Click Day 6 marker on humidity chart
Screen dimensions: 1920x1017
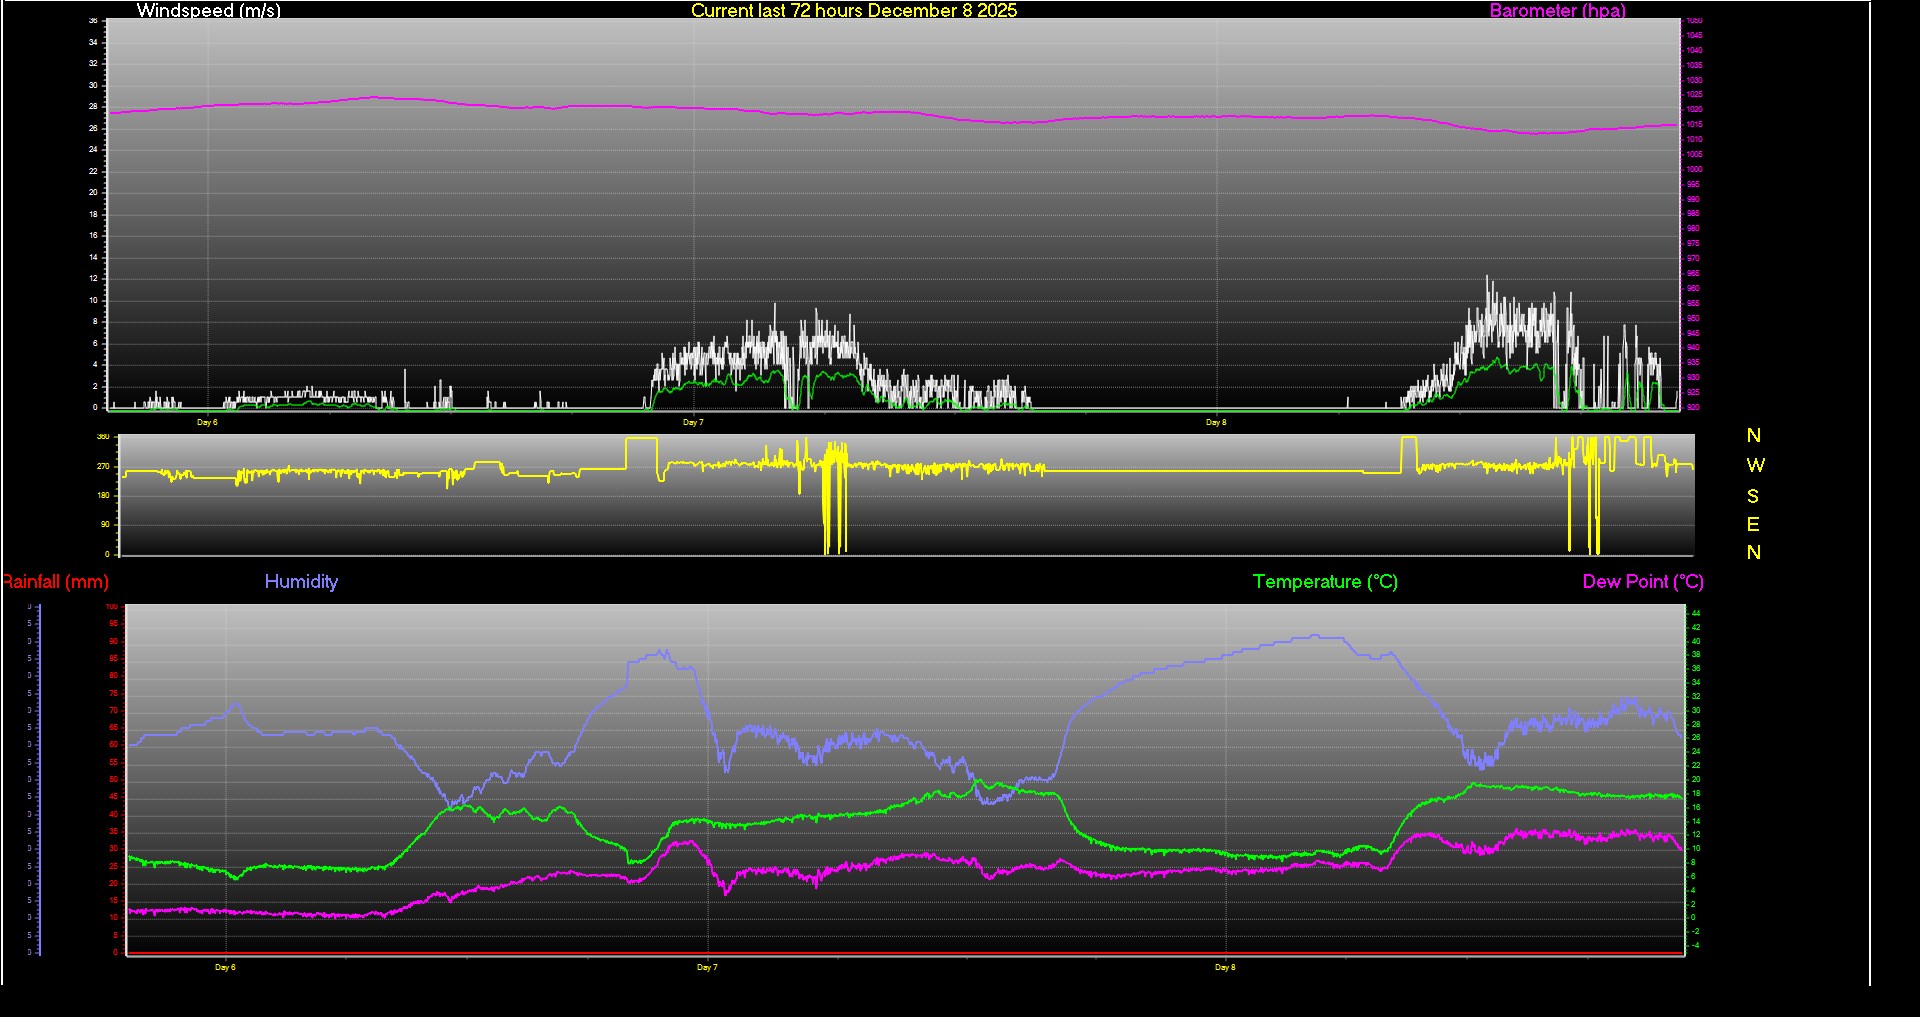(225, 968)
